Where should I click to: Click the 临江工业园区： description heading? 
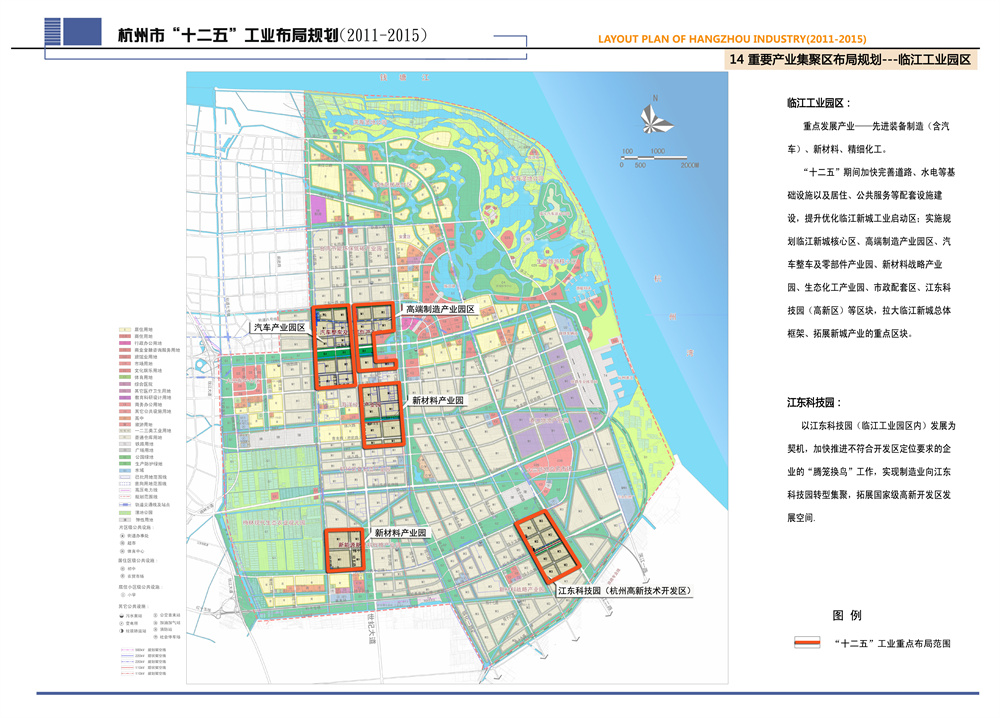818,103
